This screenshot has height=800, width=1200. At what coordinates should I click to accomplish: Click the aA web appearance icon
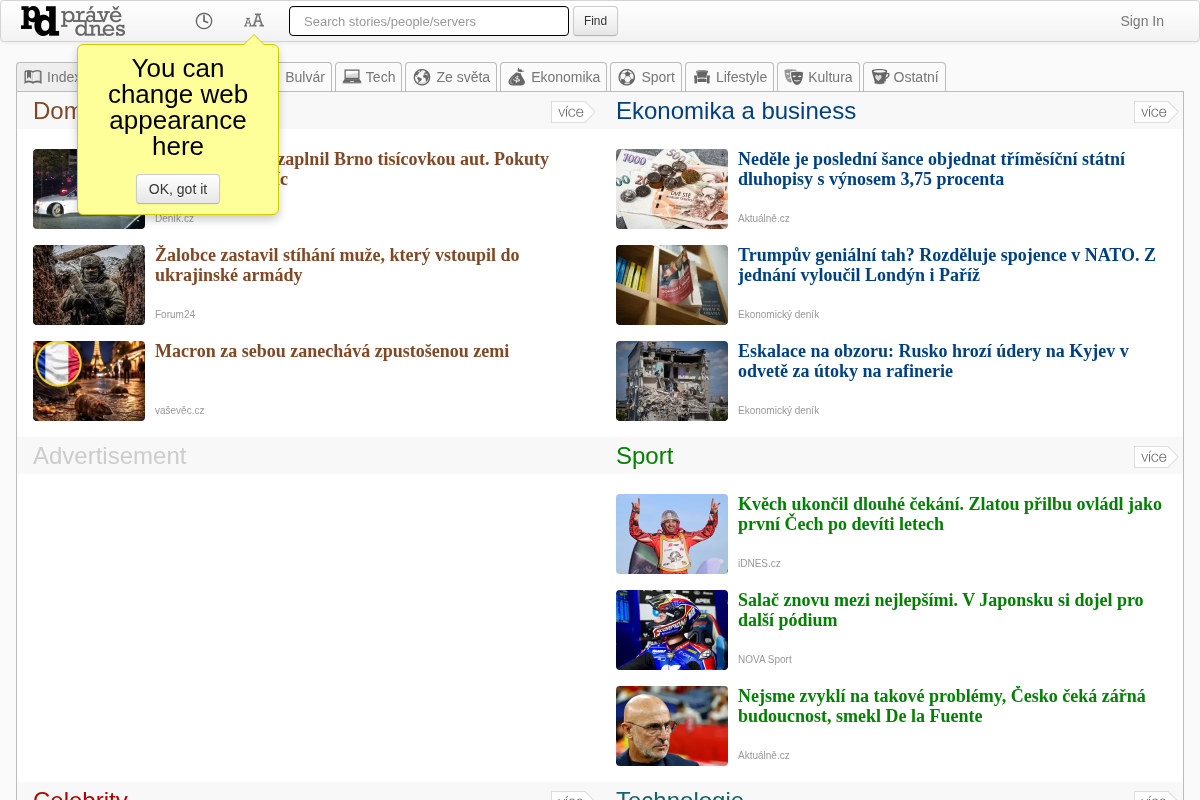[x=254, y=21]
